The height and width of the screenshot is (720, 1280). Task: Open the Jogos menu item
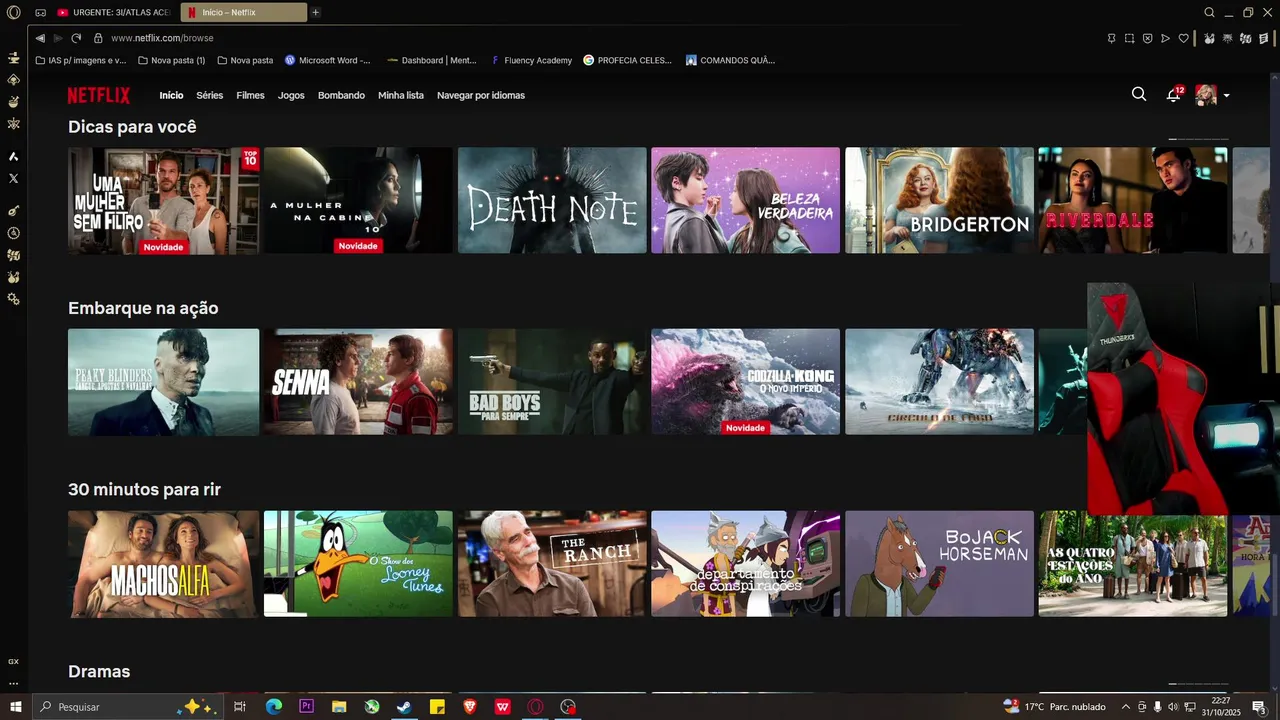pos(291,95)
